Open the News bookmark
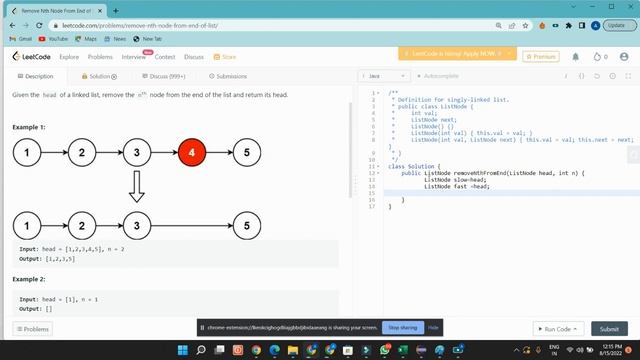The image size is (640, 360). 115,39
